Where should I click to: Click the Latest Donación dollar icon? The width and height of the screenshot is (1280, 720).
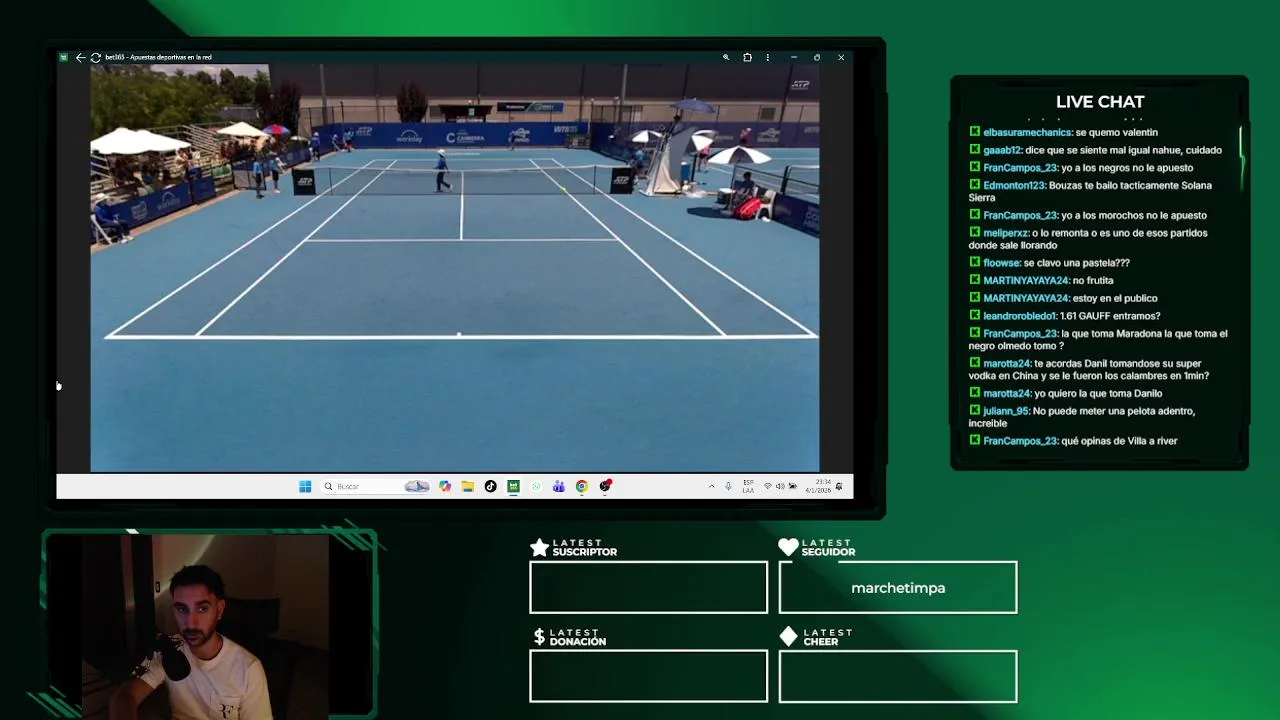tap(539, 637)
